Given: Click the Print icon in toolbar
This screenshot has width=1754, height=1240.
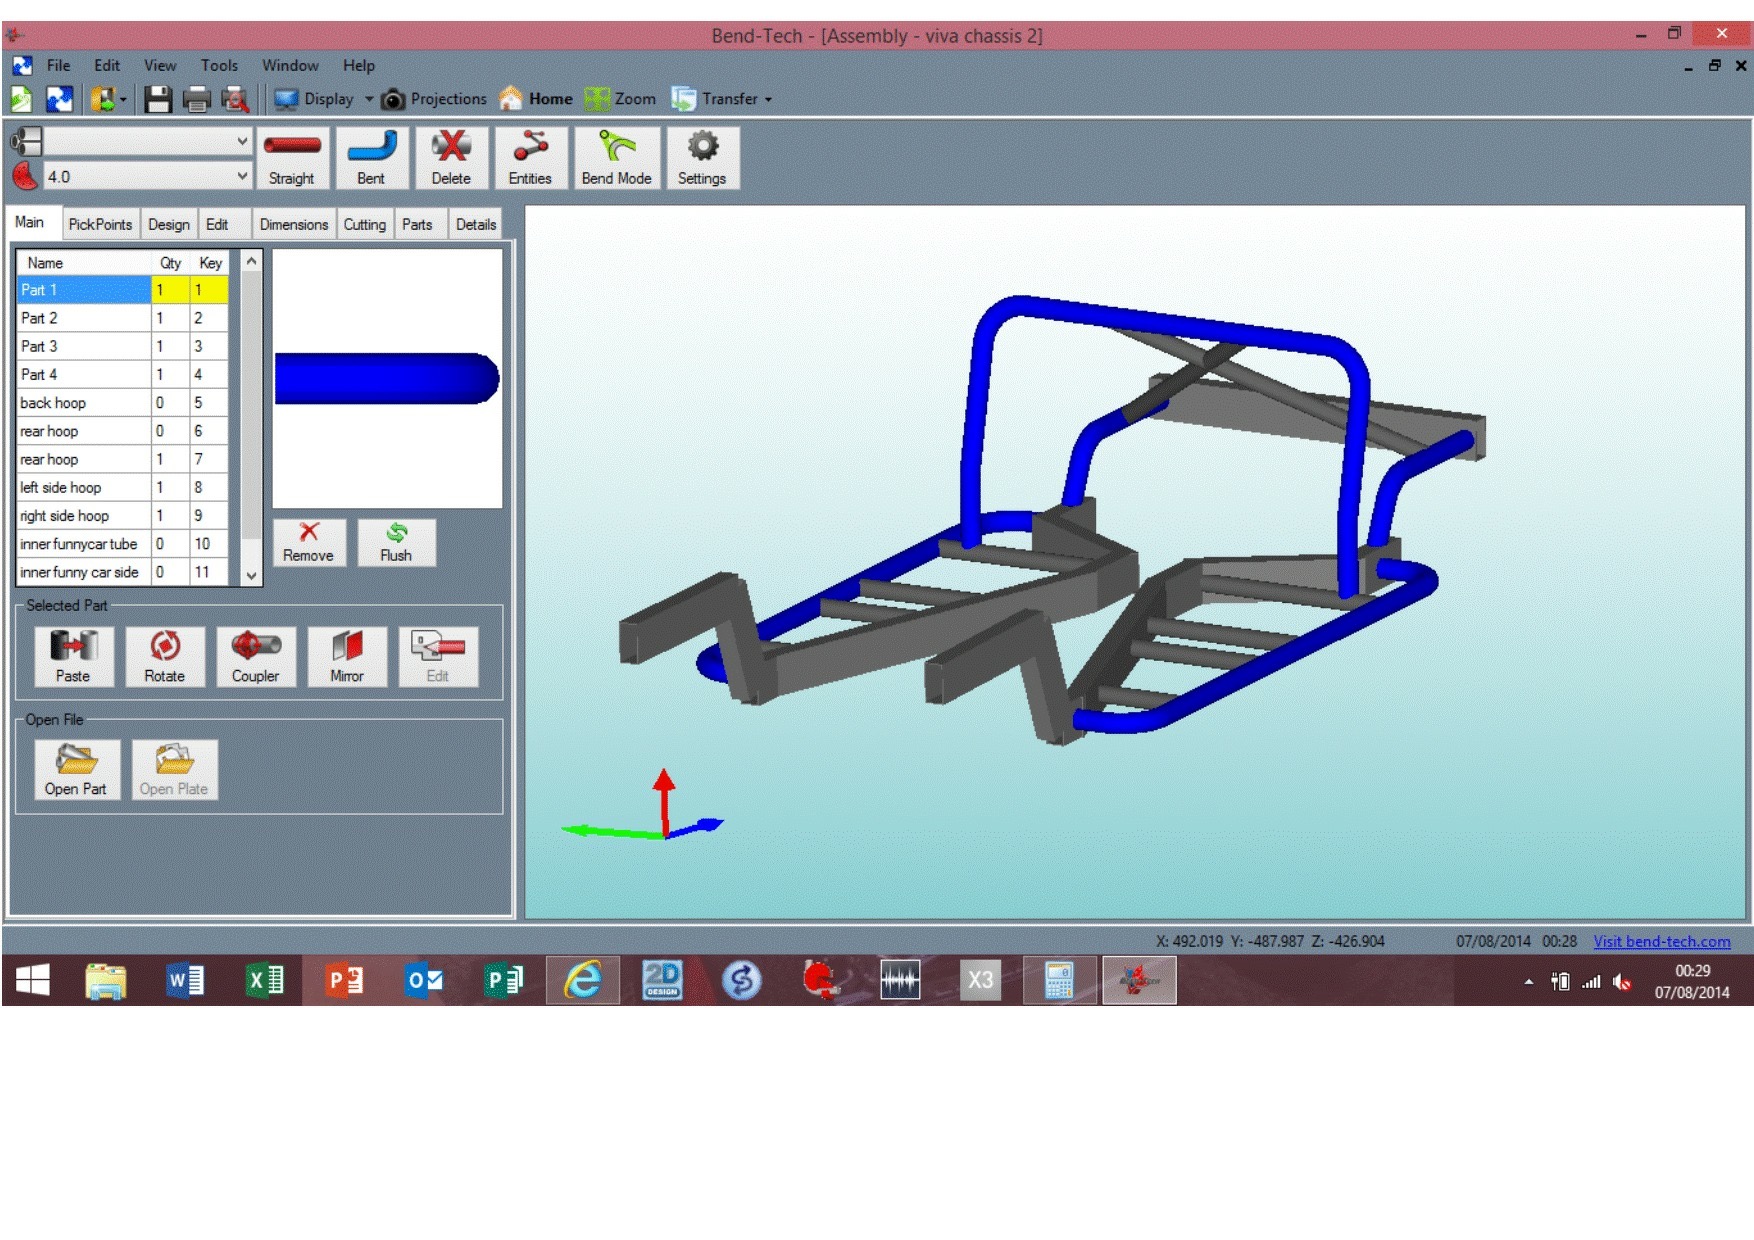Looking at the screenshot, I should click(x=196, y=99).
